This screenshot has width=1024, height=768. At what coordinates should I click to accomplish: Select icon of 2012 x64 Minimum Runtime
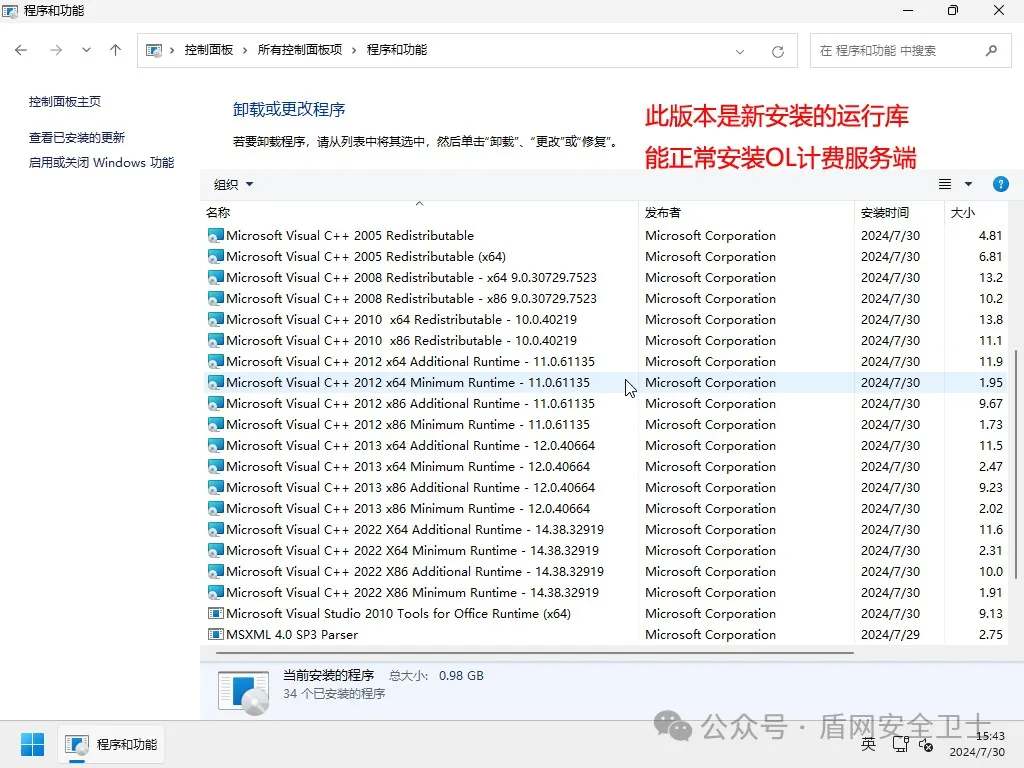point(216,382)
